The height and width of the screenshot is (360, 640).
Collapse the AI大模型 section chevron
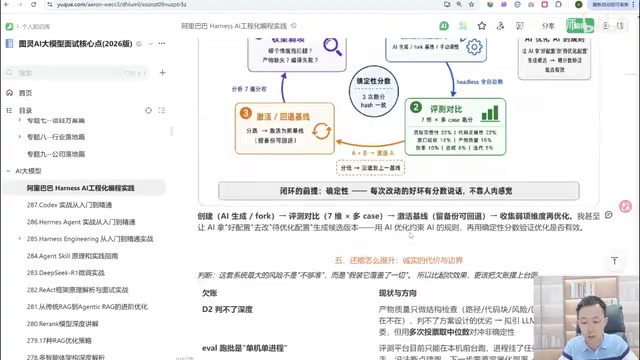pos(8,171)
